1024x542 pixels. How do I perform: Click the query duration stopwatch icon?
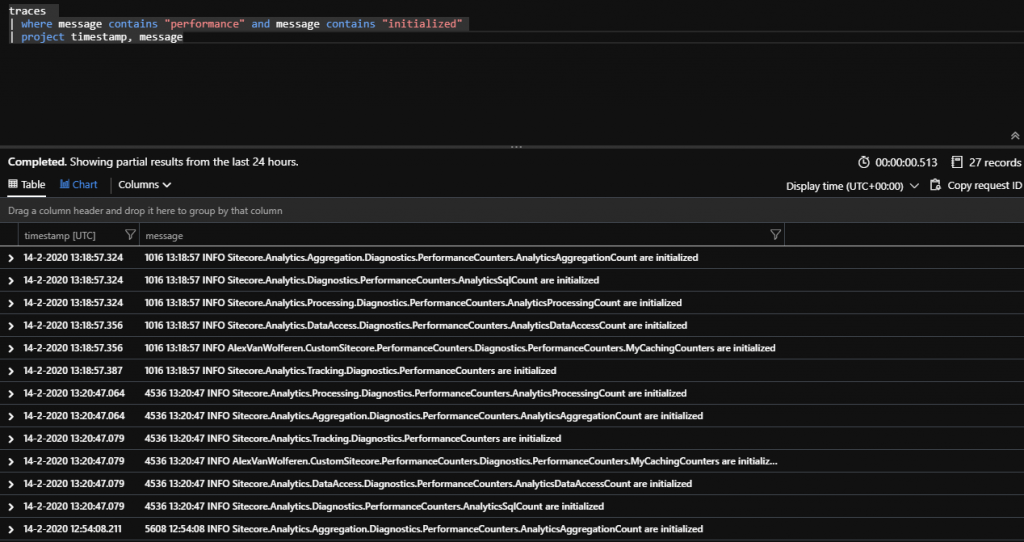coord(864,162)
